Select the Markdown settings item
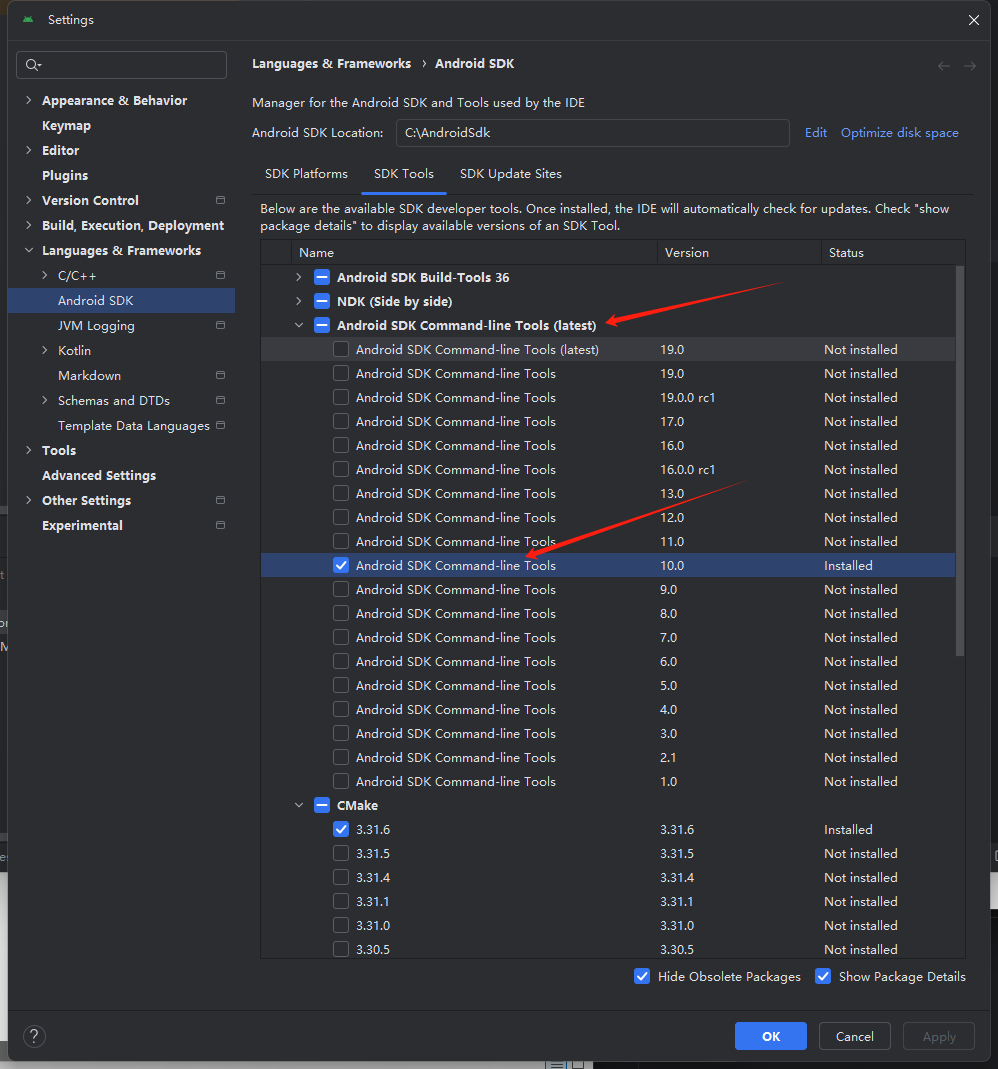The height and width of the screenshot is (1069, 998). 89,376
